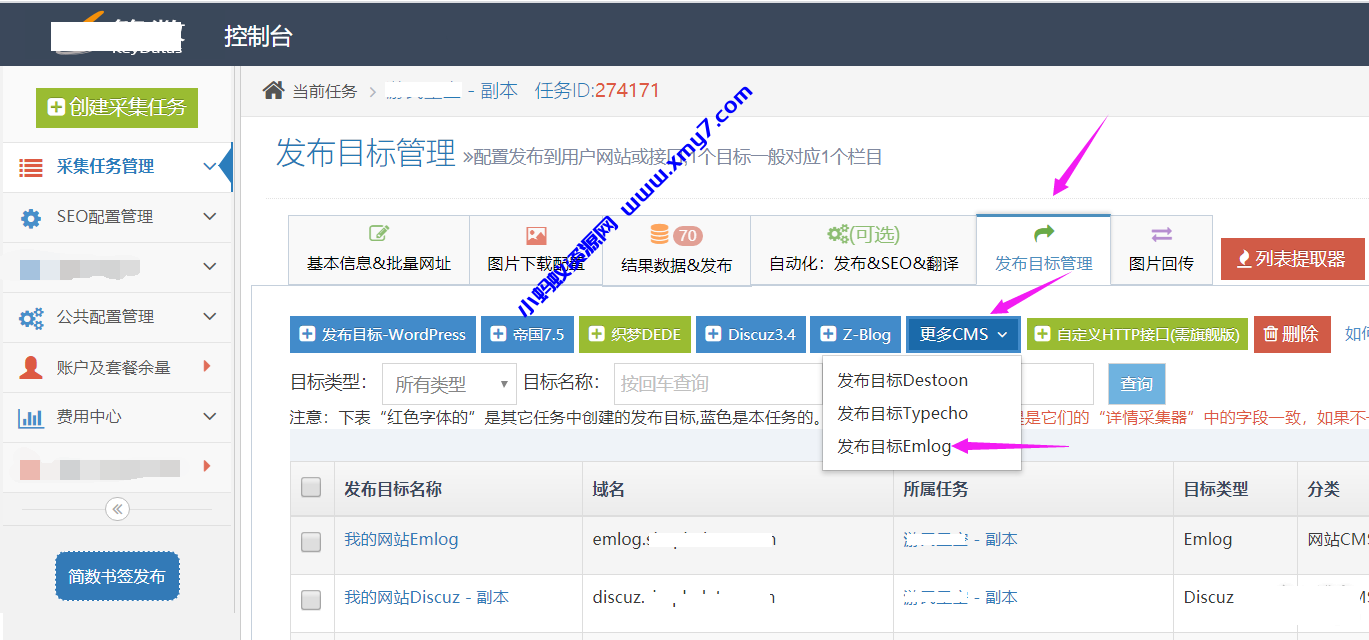The image size is (1369, 640).
Task: Click the SEO配置管理 gear icon
Action: [x=31, y=217]
